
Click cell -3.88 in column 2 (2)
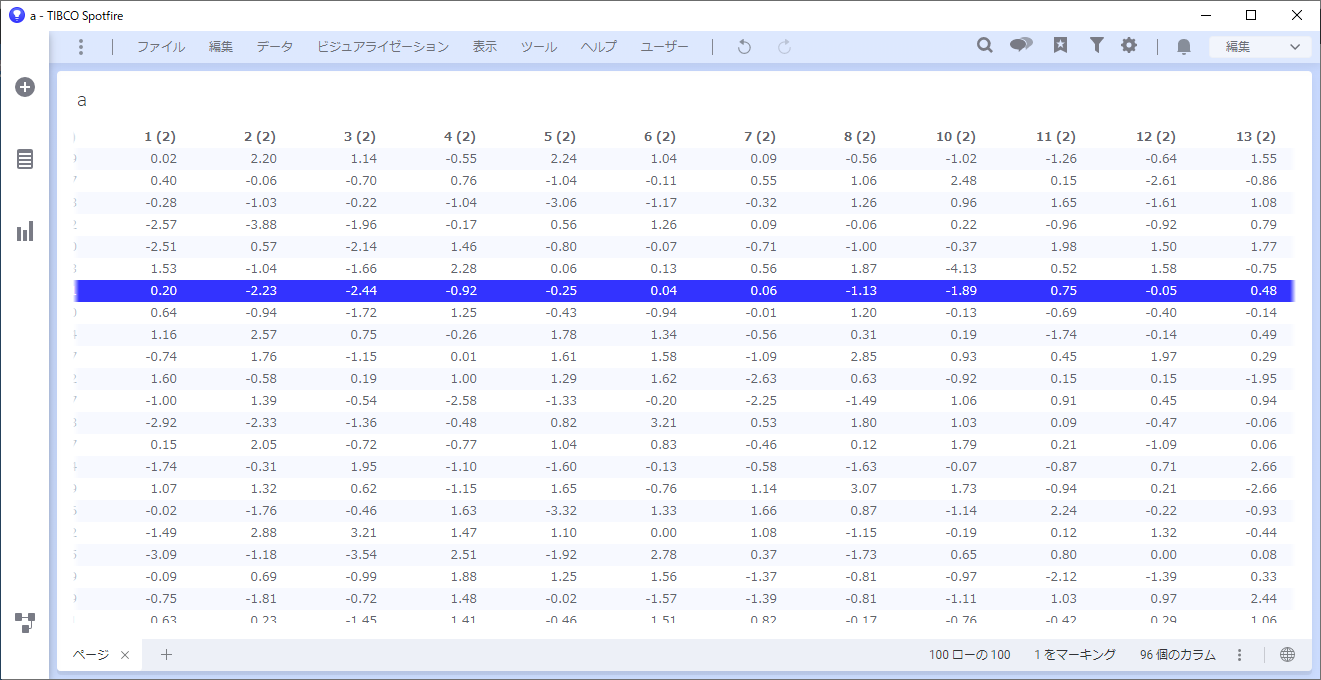tap(261, 225)
